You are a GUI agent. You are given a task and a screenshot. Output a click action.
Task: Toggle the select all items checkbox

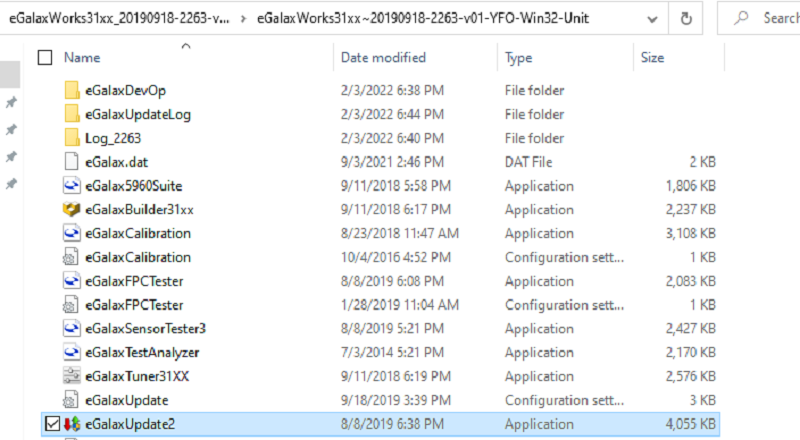click(45, 58)
